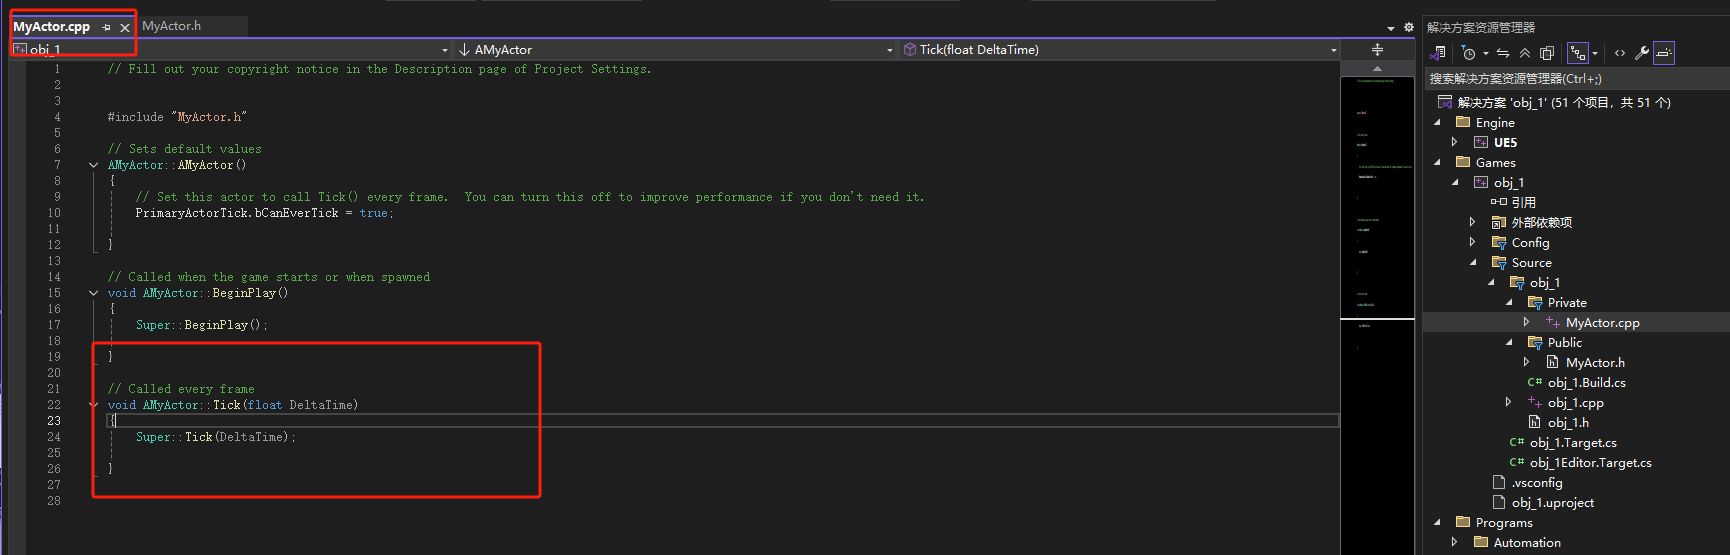Toggle Preview Selected Items icon
The width and height of the screenshot is (1730, 555).
pyautogui.click(x=1664, y=53)
